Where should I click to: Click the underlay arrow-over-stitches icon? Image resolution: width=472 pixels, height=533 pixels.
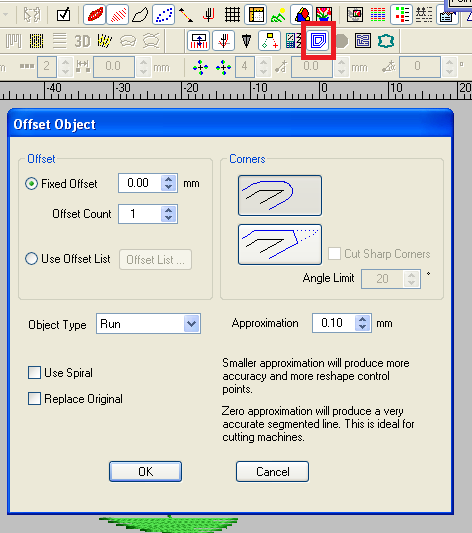click(x=199, y=40)
